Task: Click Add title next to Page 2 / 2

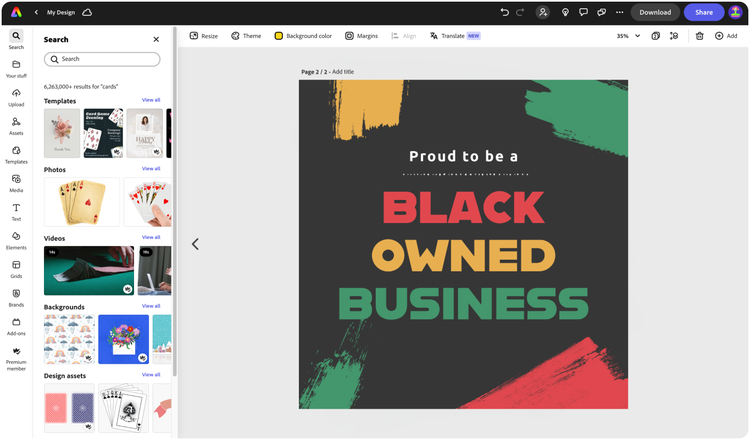Action: pyautogui.click(x=343, y=72)
